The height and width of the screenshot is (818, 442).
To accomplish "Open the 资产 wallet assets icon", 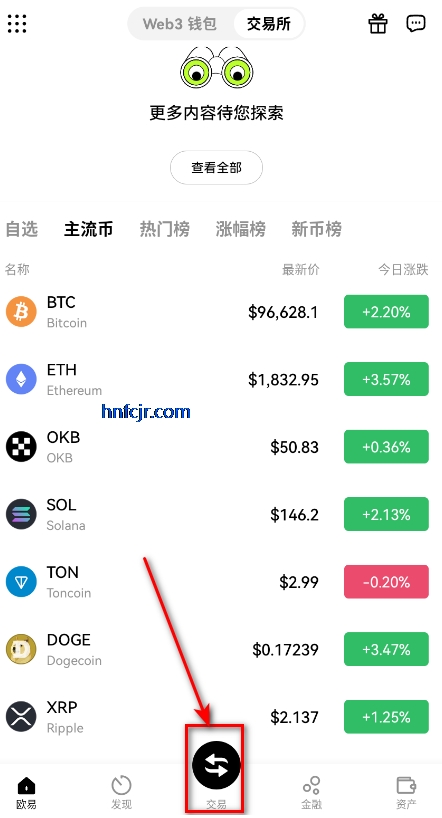I will coord(406,785).
